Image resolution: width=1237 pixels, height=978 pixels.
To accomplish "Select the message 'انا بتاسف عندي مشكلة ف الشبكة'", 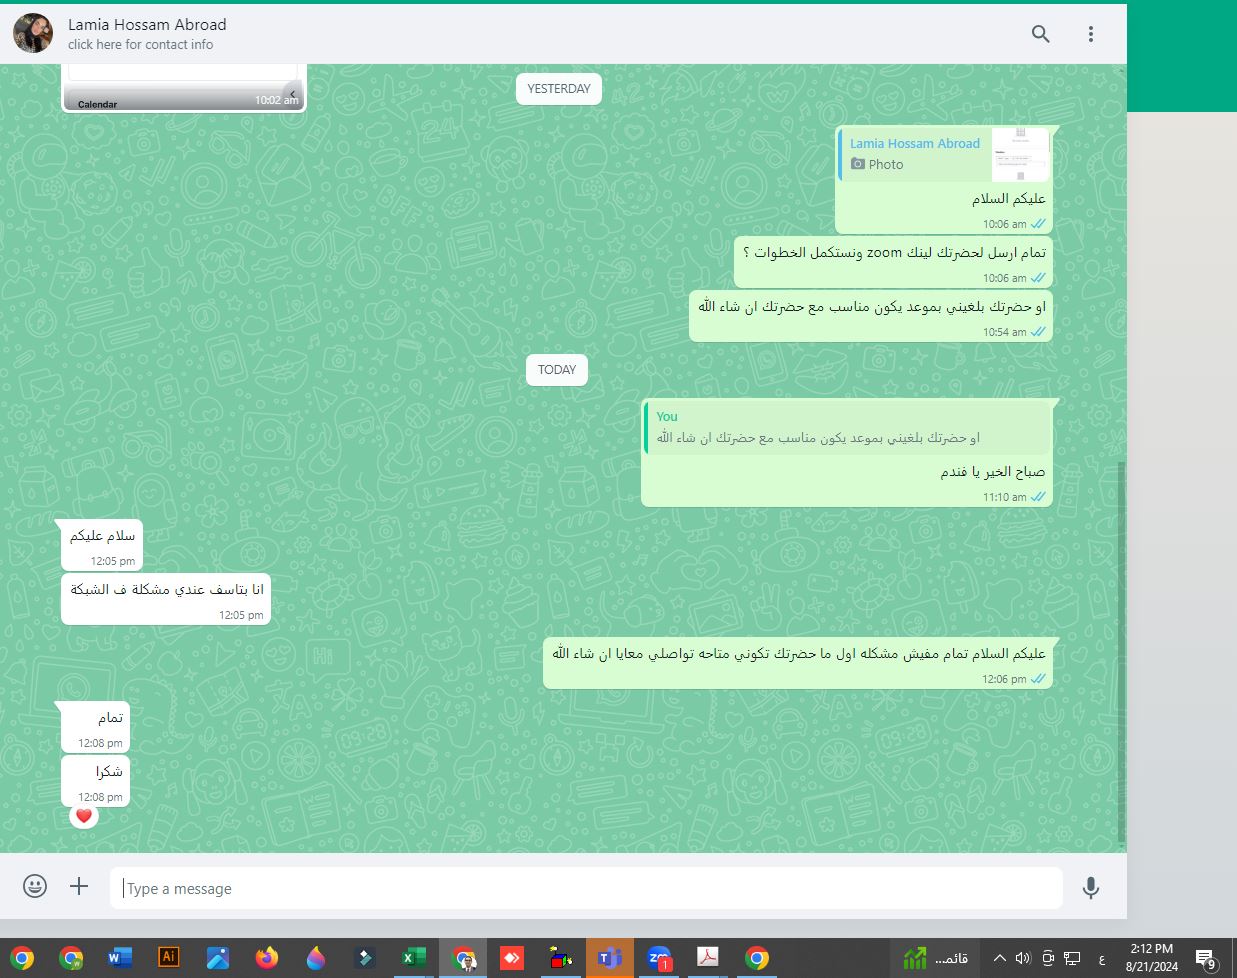I will click(166, 599).
